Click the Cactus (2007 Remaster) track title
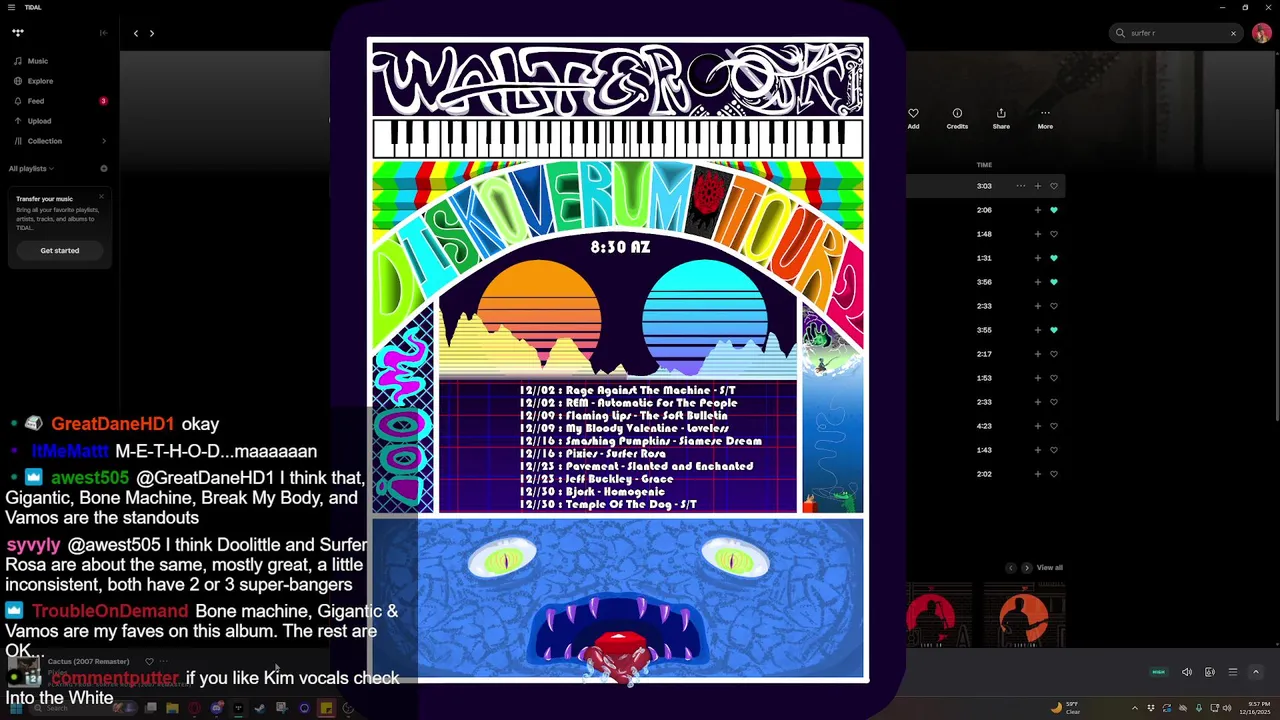This screenshot has width=1280, height=720. click(x=88, y=661)
